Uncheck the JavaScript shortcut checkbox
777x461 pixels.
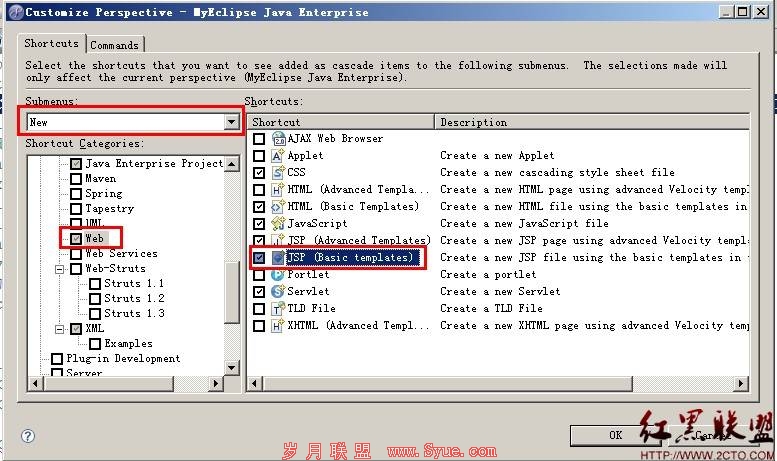(x=259, y=224)
